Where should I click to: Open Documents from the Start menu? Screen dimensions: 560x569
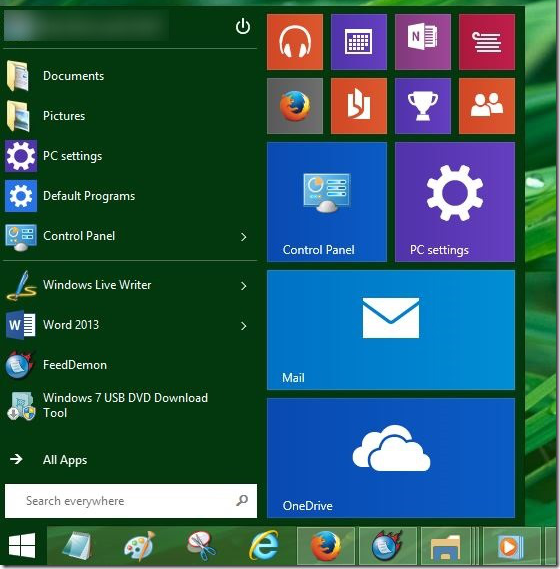click(x=130, y=76)
